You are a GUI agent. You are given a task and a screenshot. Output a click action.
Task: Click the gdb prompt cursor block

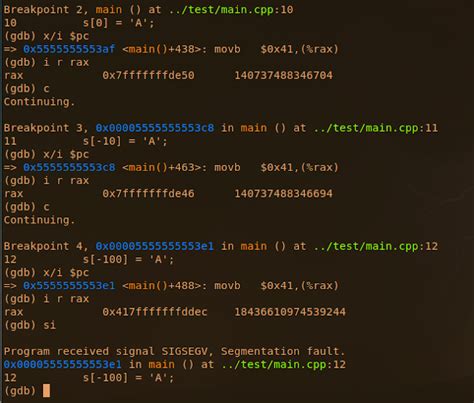coord(46,391)
